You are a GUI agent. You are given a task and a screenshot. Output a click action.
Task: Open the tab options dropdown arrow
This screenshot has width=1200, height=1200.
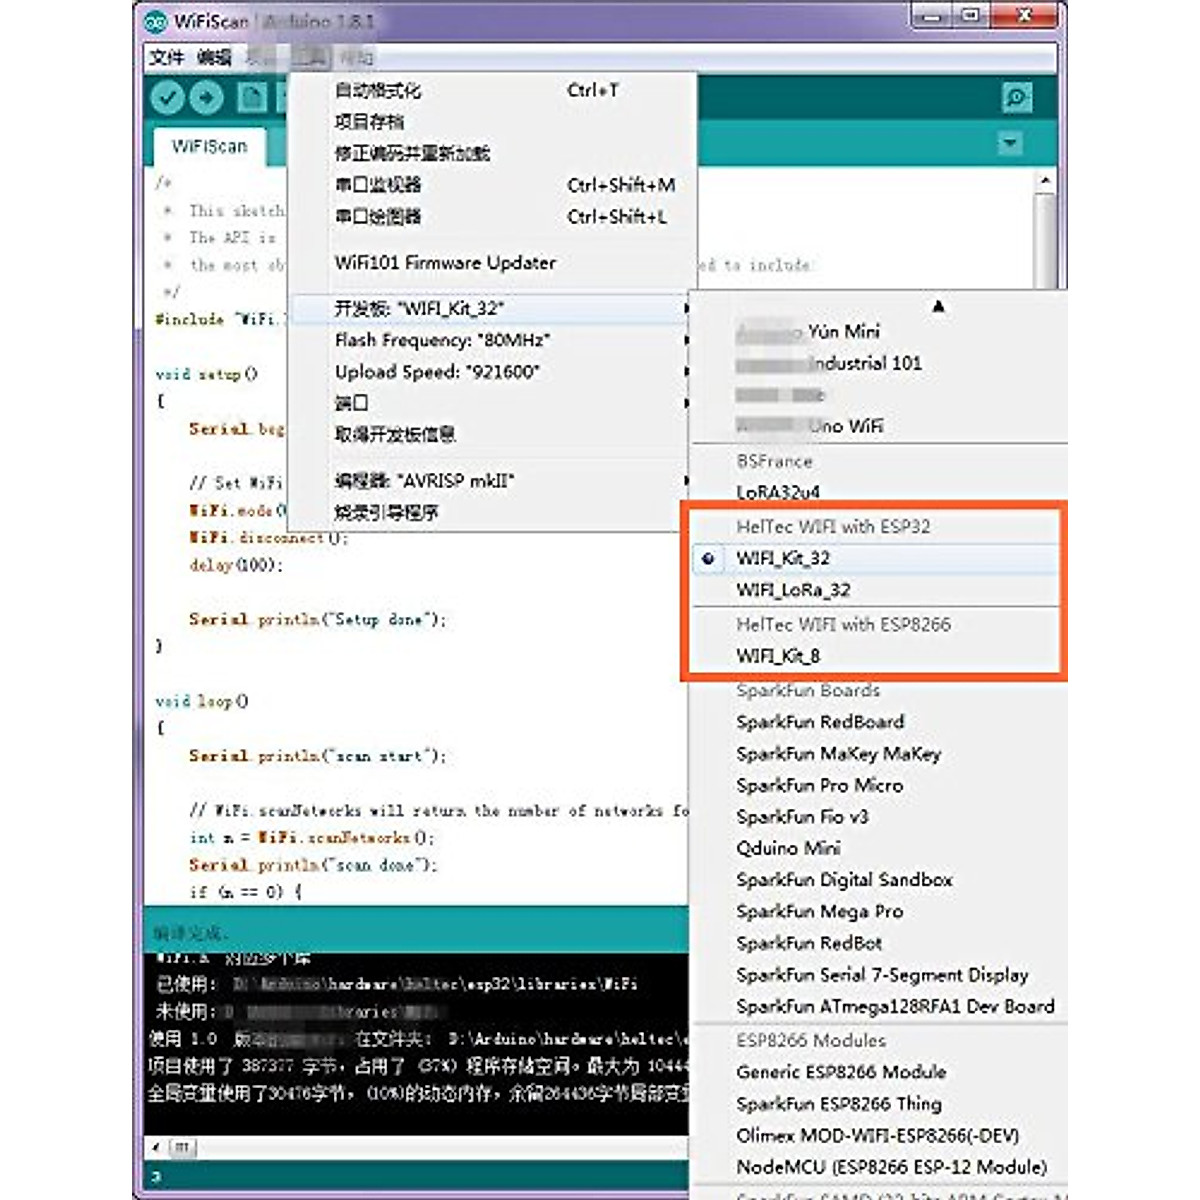(x=1010, y=143)
